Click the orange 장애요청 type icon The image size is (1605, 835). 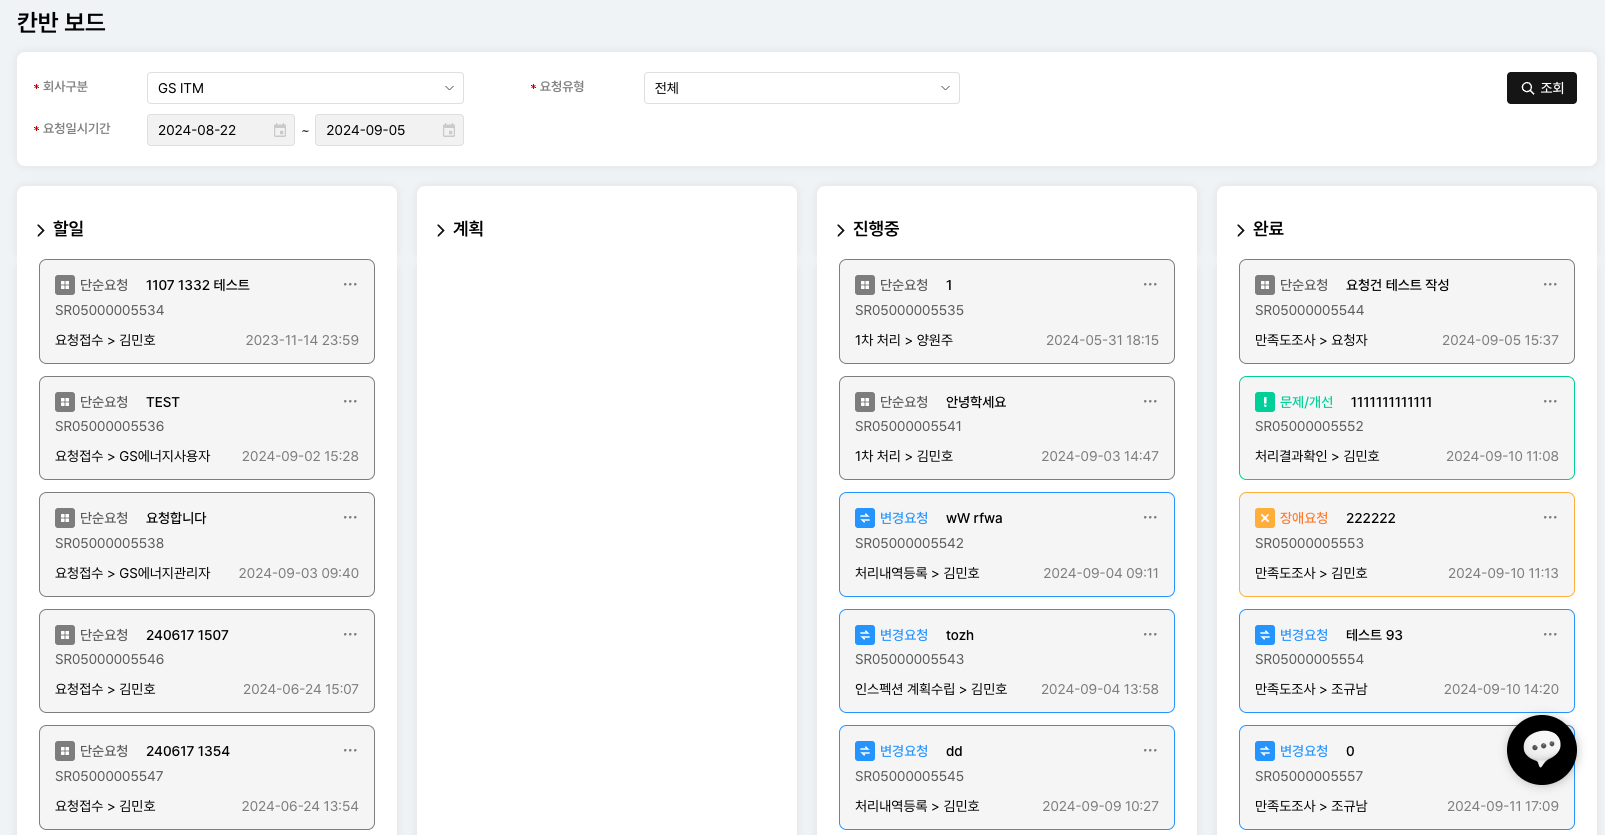pos(1264,518)
